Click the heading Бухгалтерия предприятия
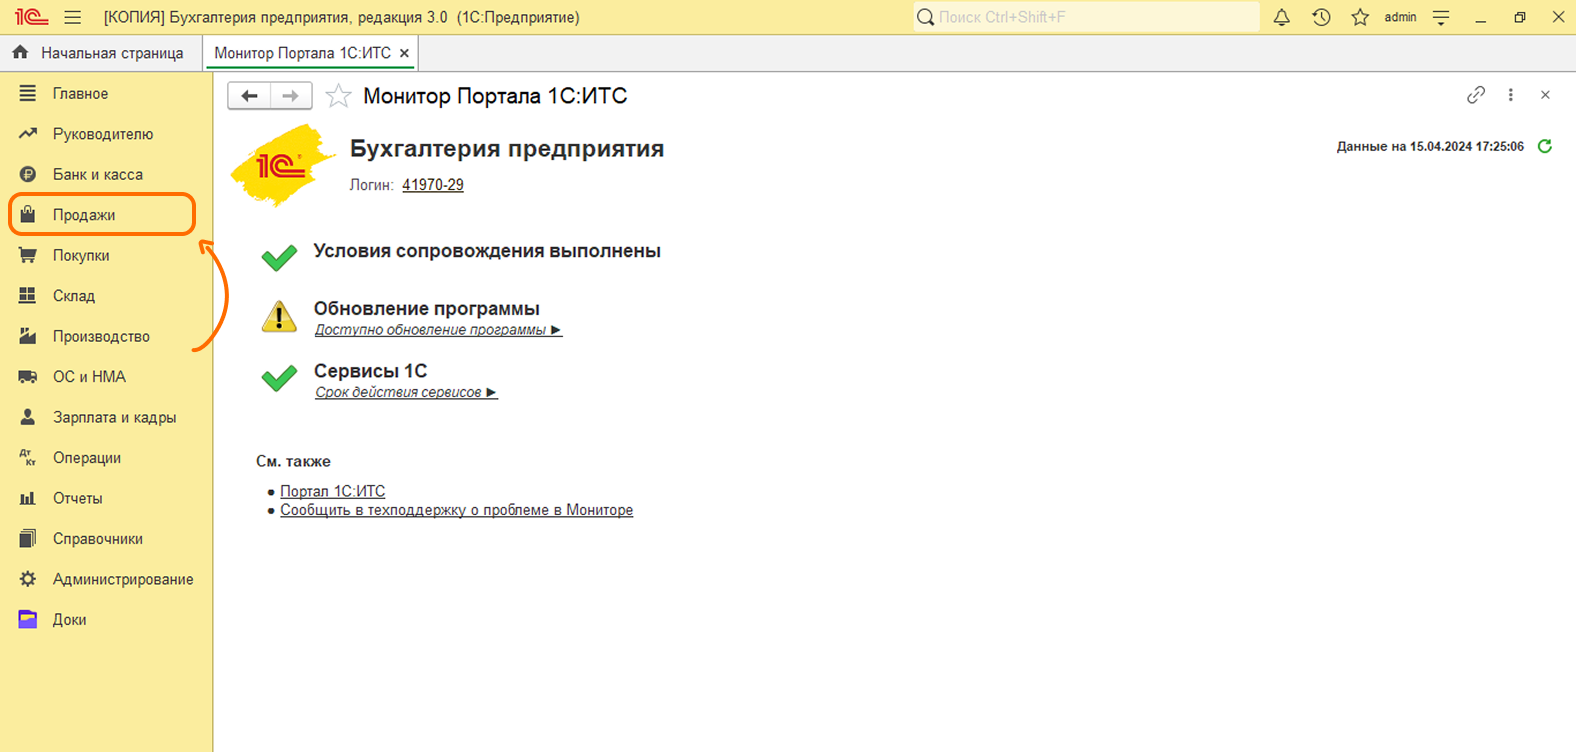Viewport: 1576px width, 752px height. [x=507, y=149]
